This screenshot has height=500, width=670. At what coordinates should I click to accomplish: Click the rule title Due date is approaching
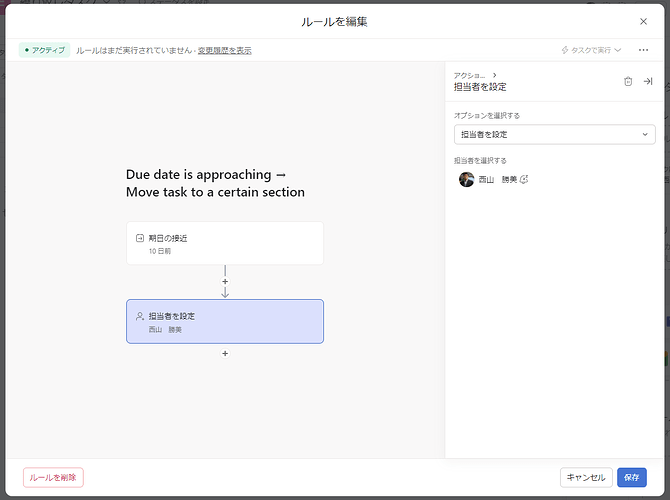pos(215,183)
